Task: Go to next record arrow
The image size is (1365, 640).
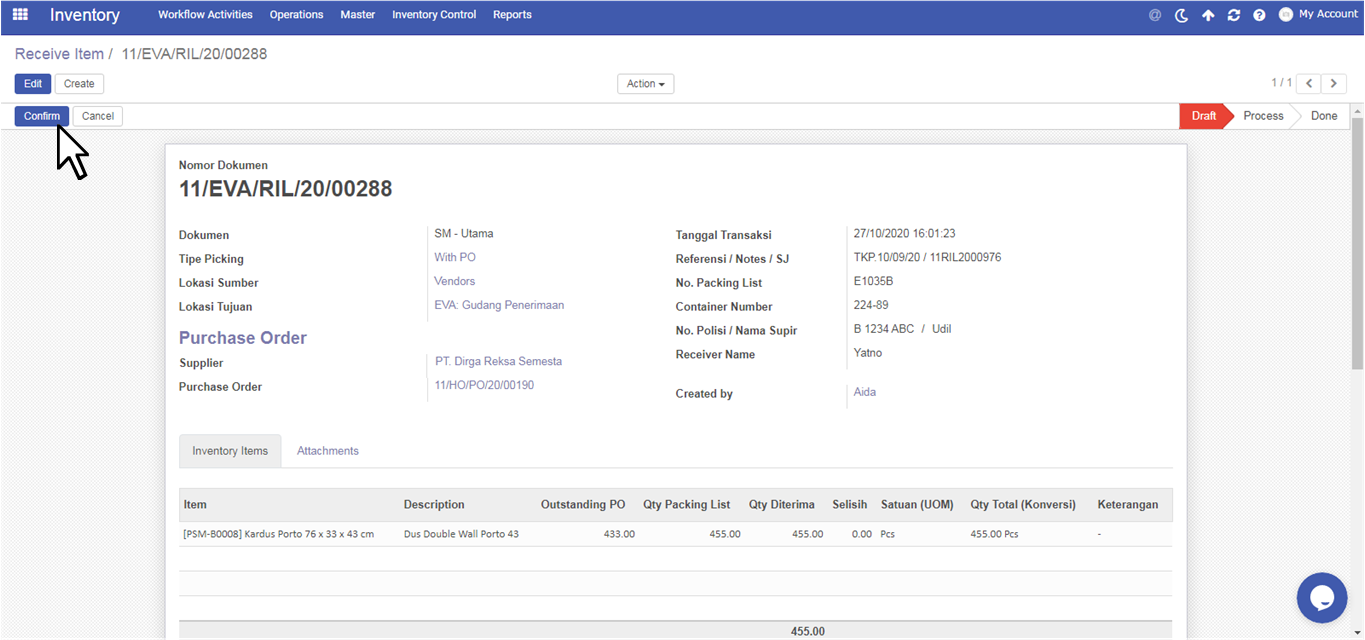Action: [1333, 84]
